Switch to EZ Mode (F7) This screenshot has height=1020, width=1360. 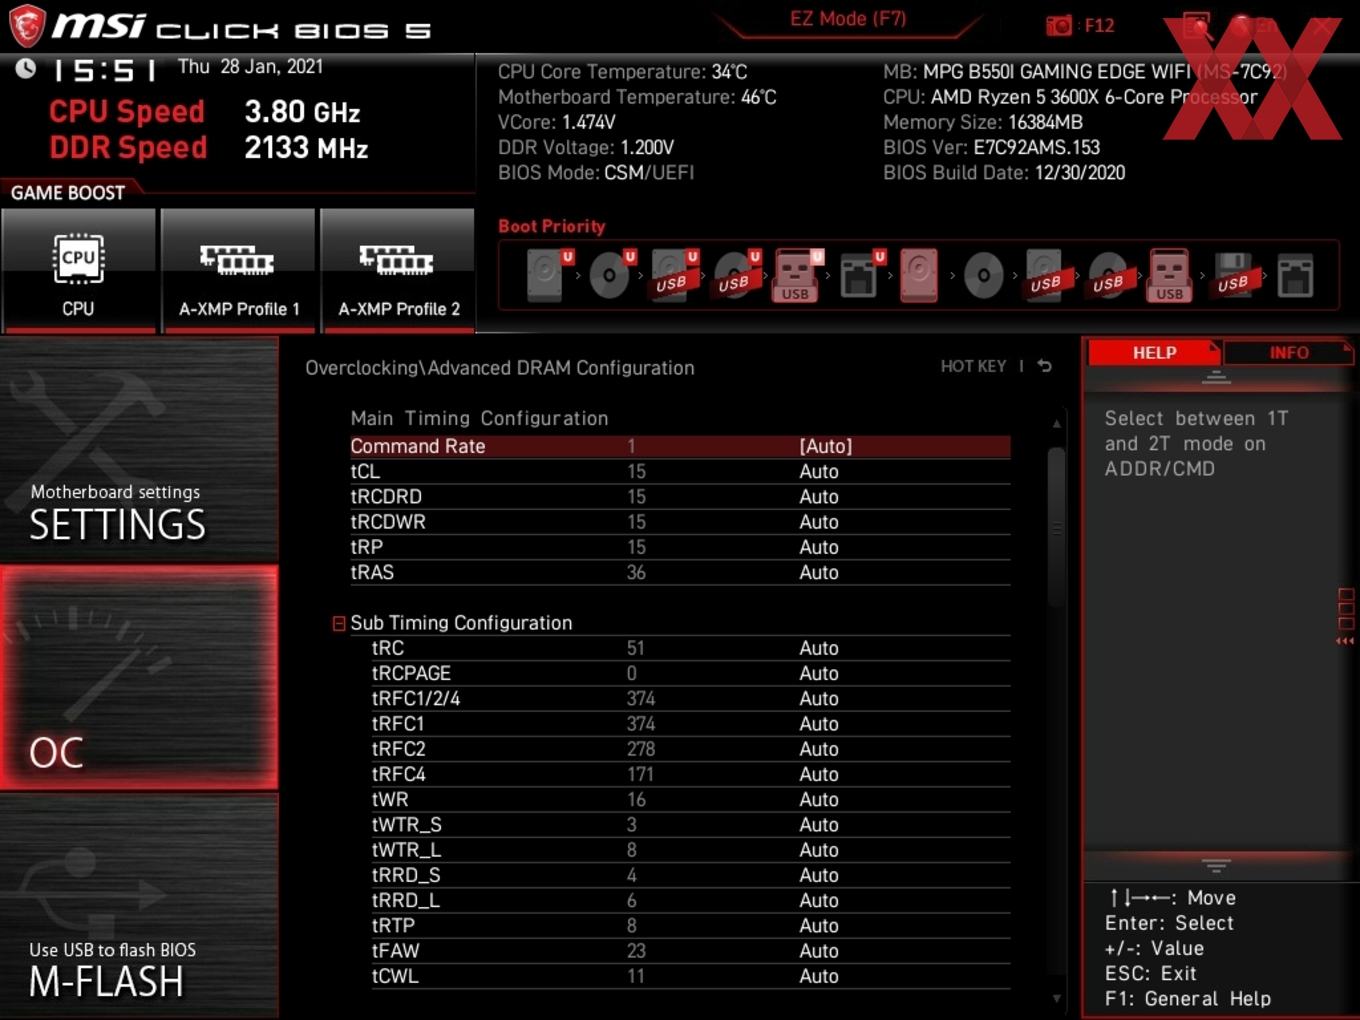click(x=848, y=19)
